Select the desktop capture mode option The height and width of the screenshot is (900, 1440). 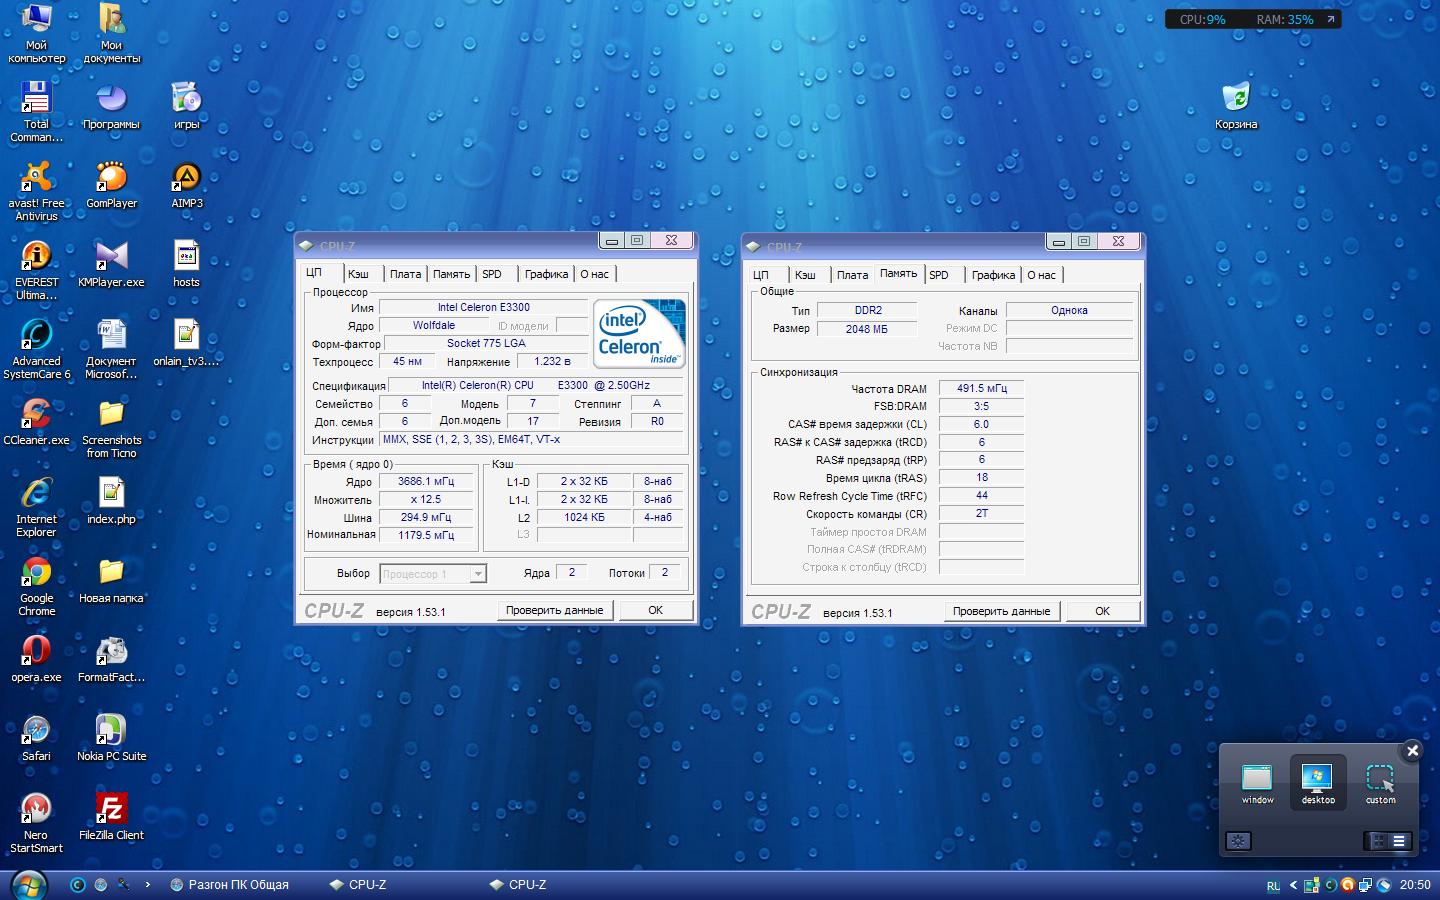tap(1317, 783)
